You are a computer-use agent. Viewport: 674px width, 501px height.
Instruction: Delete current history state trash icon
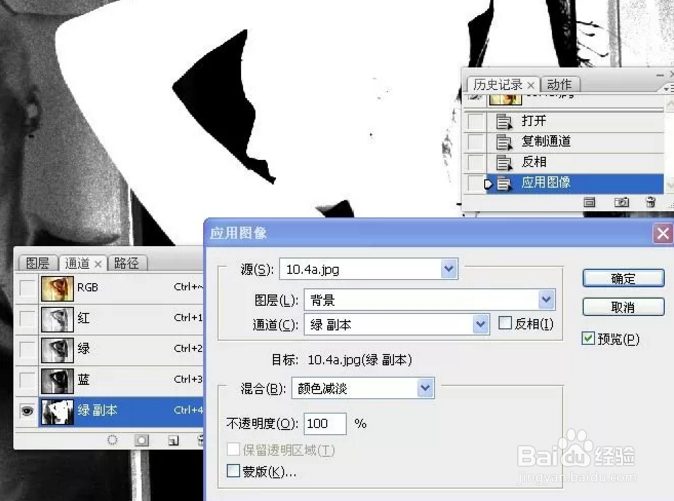651,202
